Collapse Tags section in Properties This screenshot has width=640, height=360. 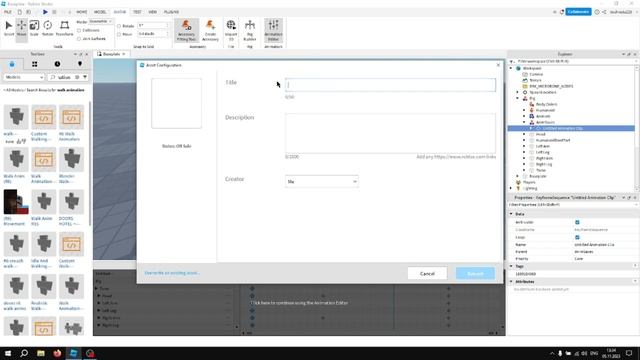pos(511,266)
